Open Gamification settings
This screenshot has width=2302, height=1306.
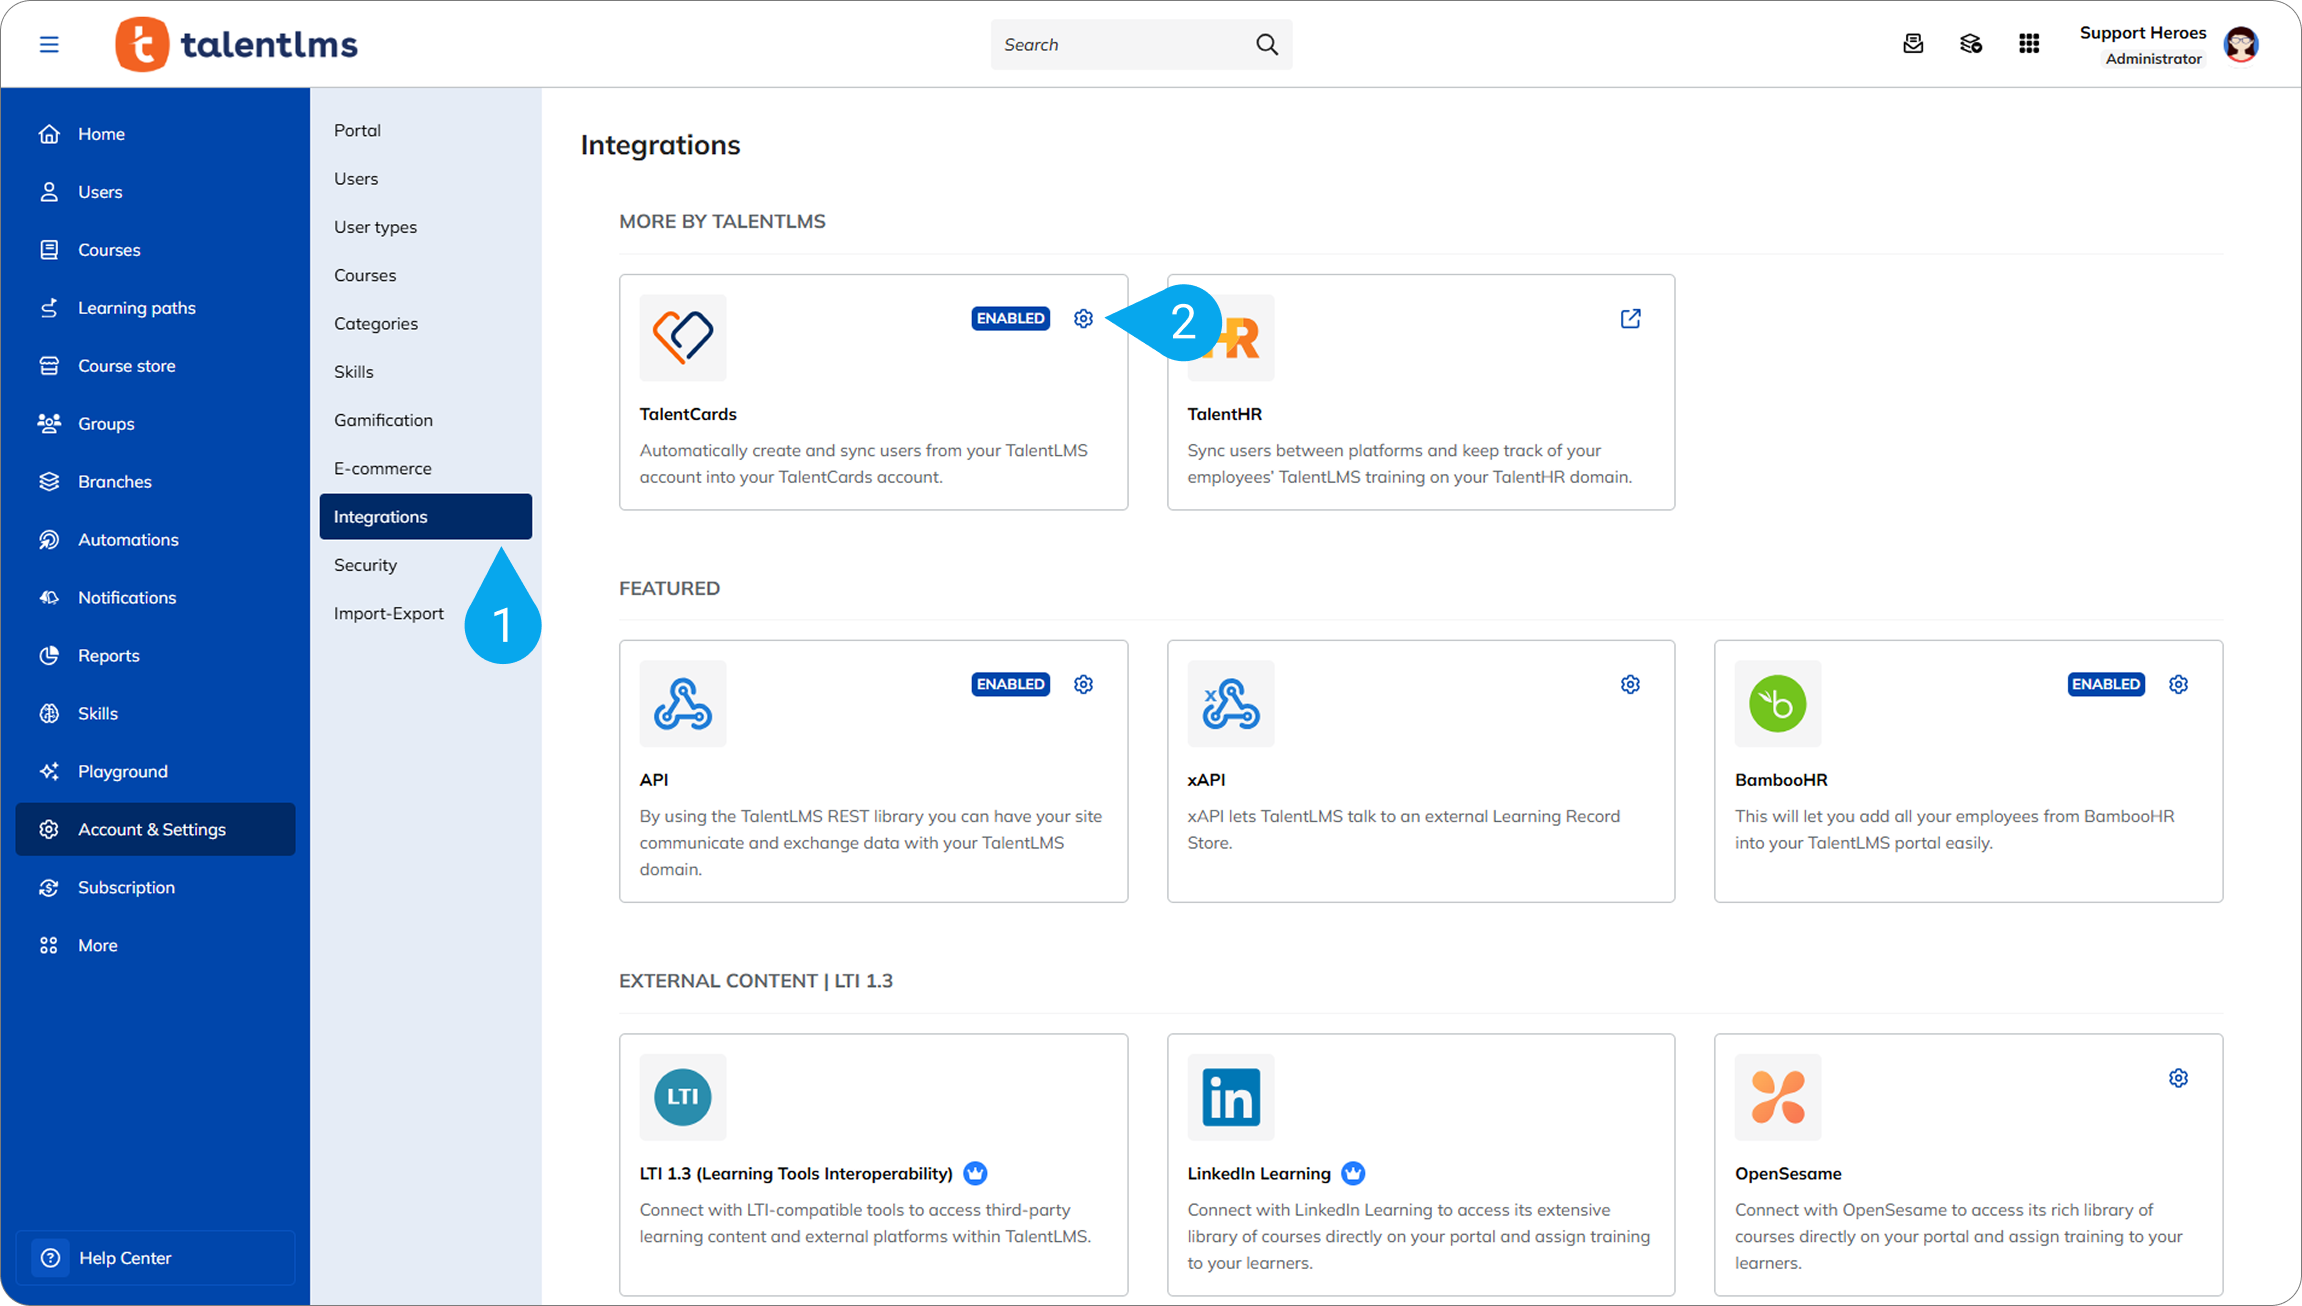426,420
